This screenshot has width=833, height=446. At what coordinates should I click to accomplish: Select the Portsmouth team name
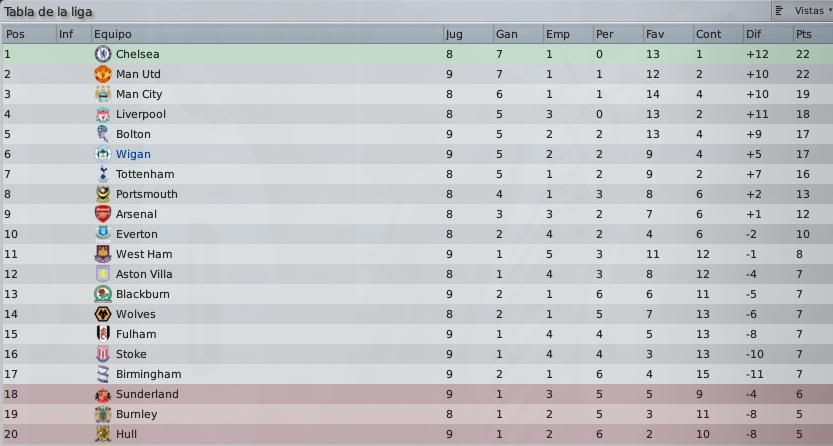147,194
